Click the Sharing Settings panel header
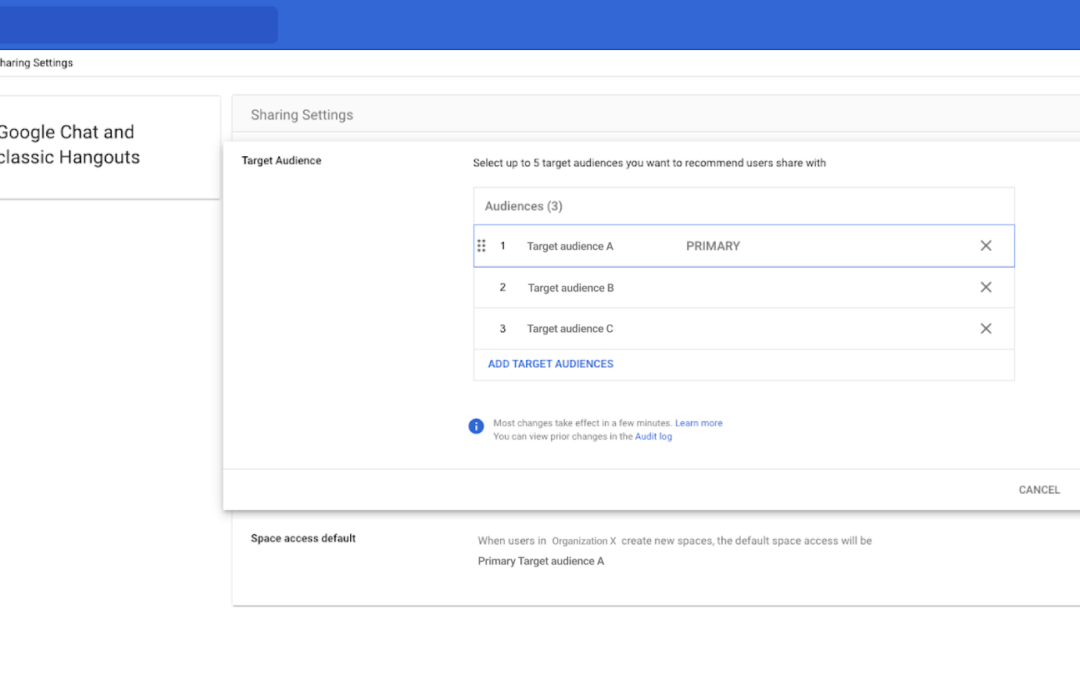 point(656,114)
